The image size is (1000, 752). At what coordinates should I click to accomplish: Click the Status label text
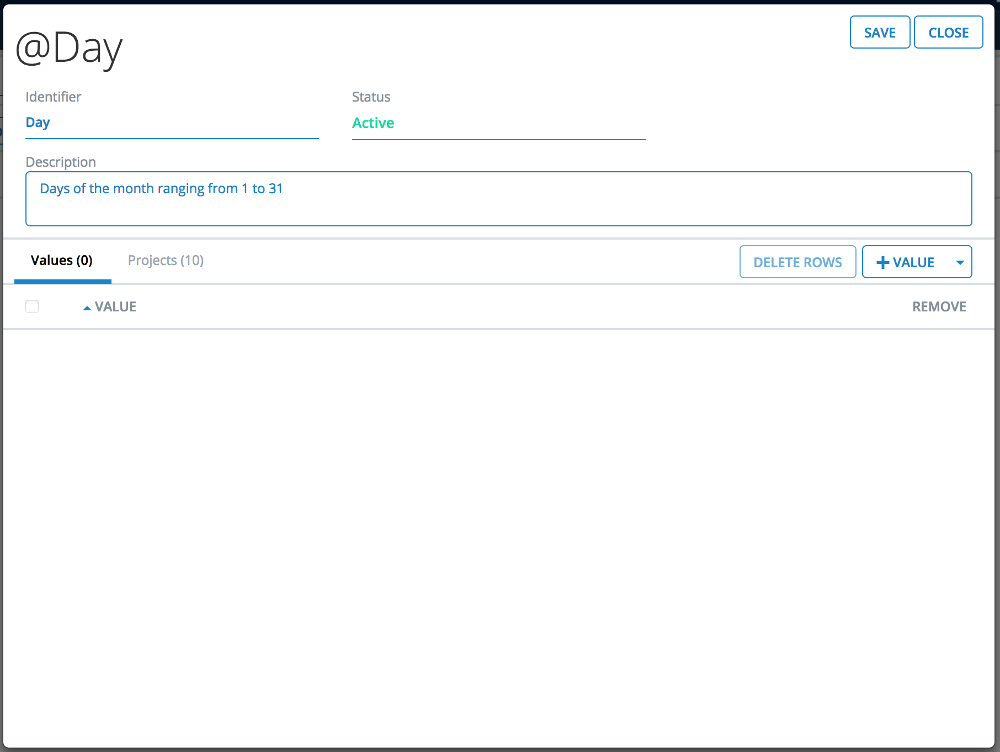pyautogui.click(x=371, y=97)
